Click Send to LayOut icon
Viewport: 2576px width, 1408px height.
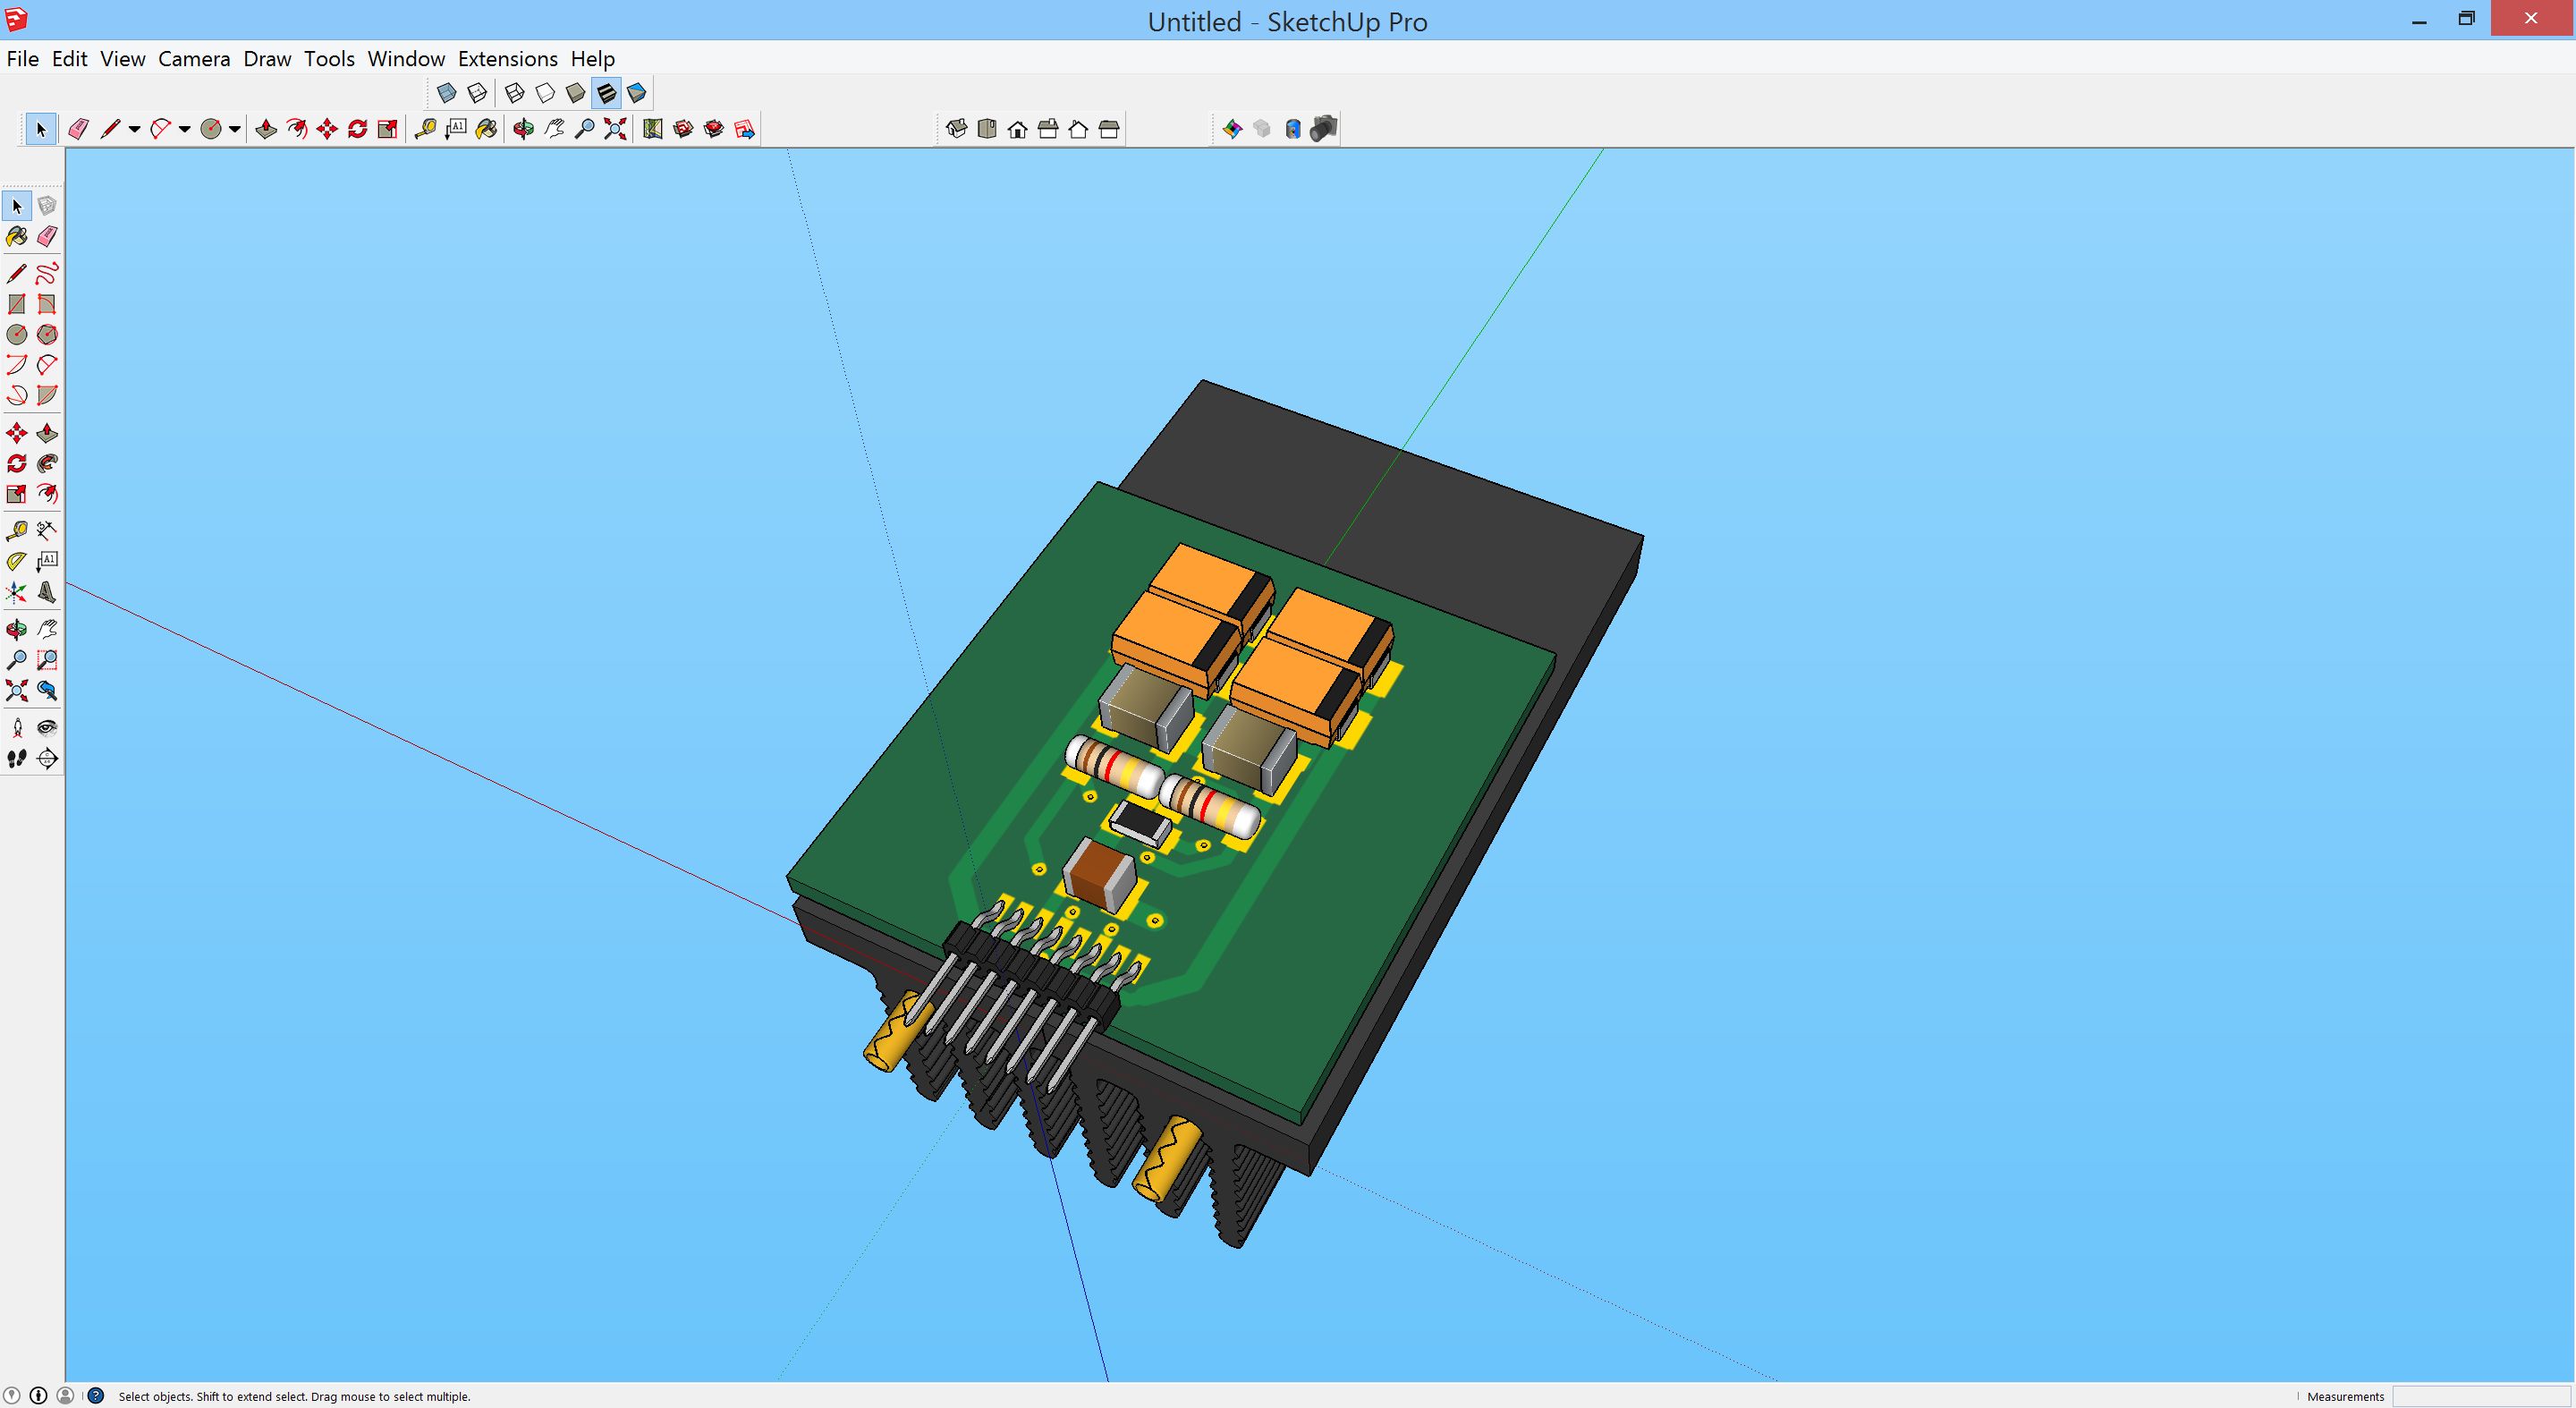pos(745,129)
